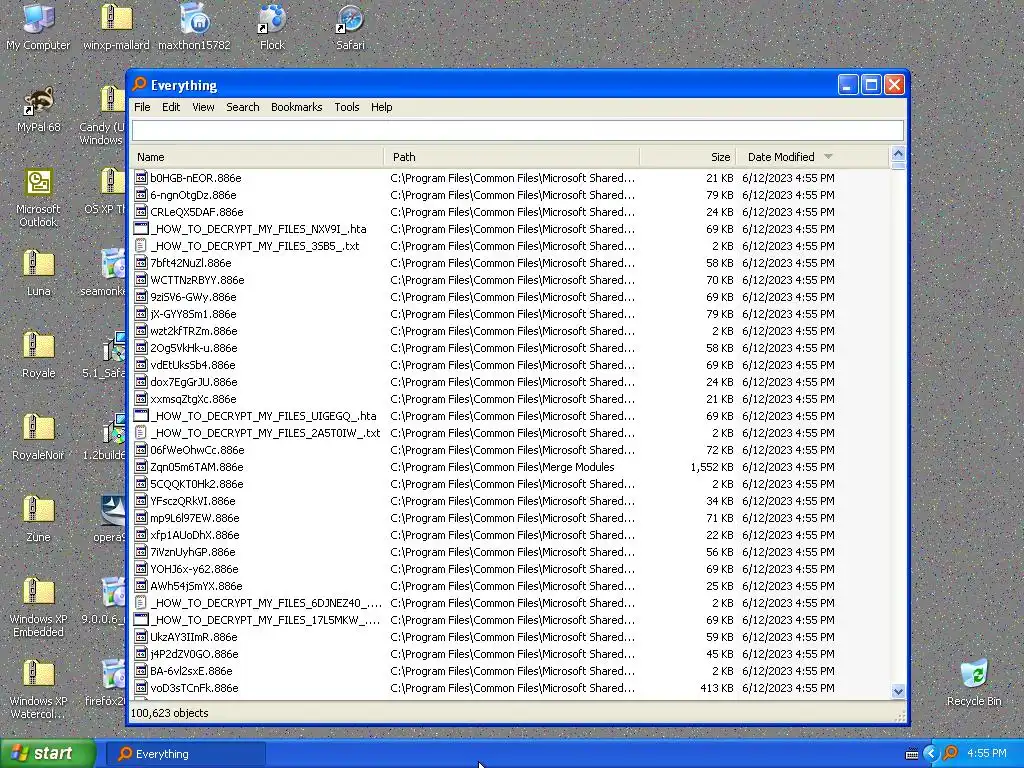
Task: Click the Everything window title magnifier icon
Action: 139,84
